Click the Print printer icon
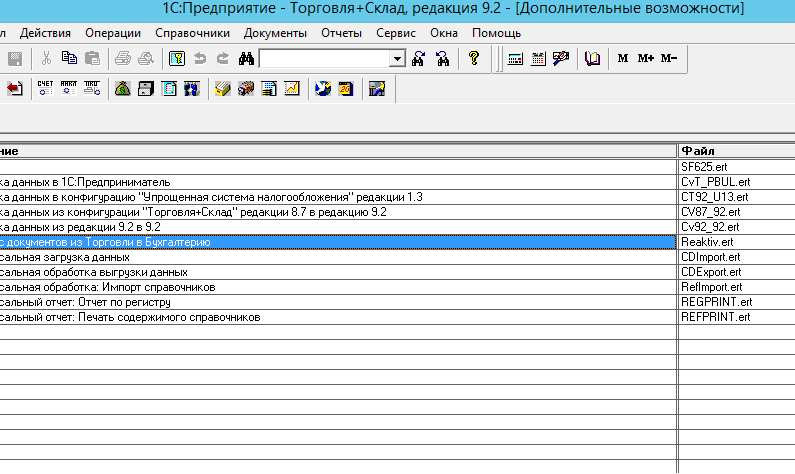This screenshot has width=795, height=474. coord(122,58)
